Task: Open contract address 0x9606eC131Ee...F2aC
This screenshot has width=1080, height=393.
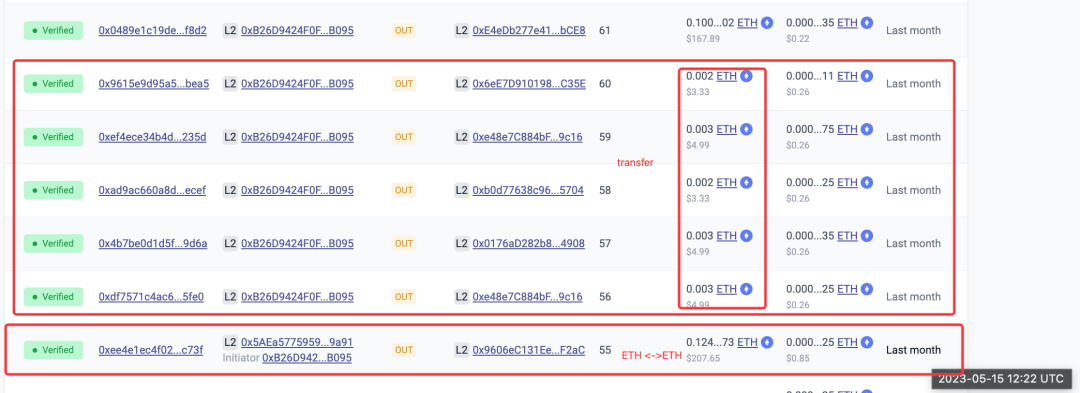Action: (529, 350)
